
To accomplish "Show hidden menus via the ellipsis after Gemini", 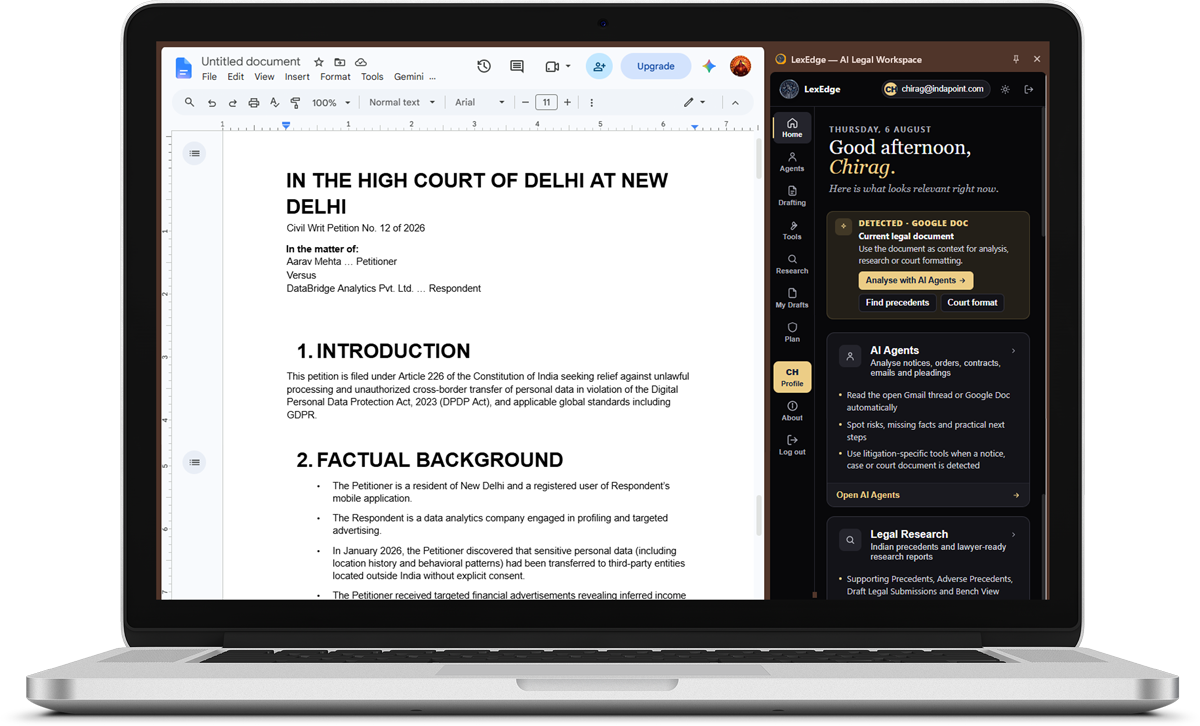I will point(432,77).
